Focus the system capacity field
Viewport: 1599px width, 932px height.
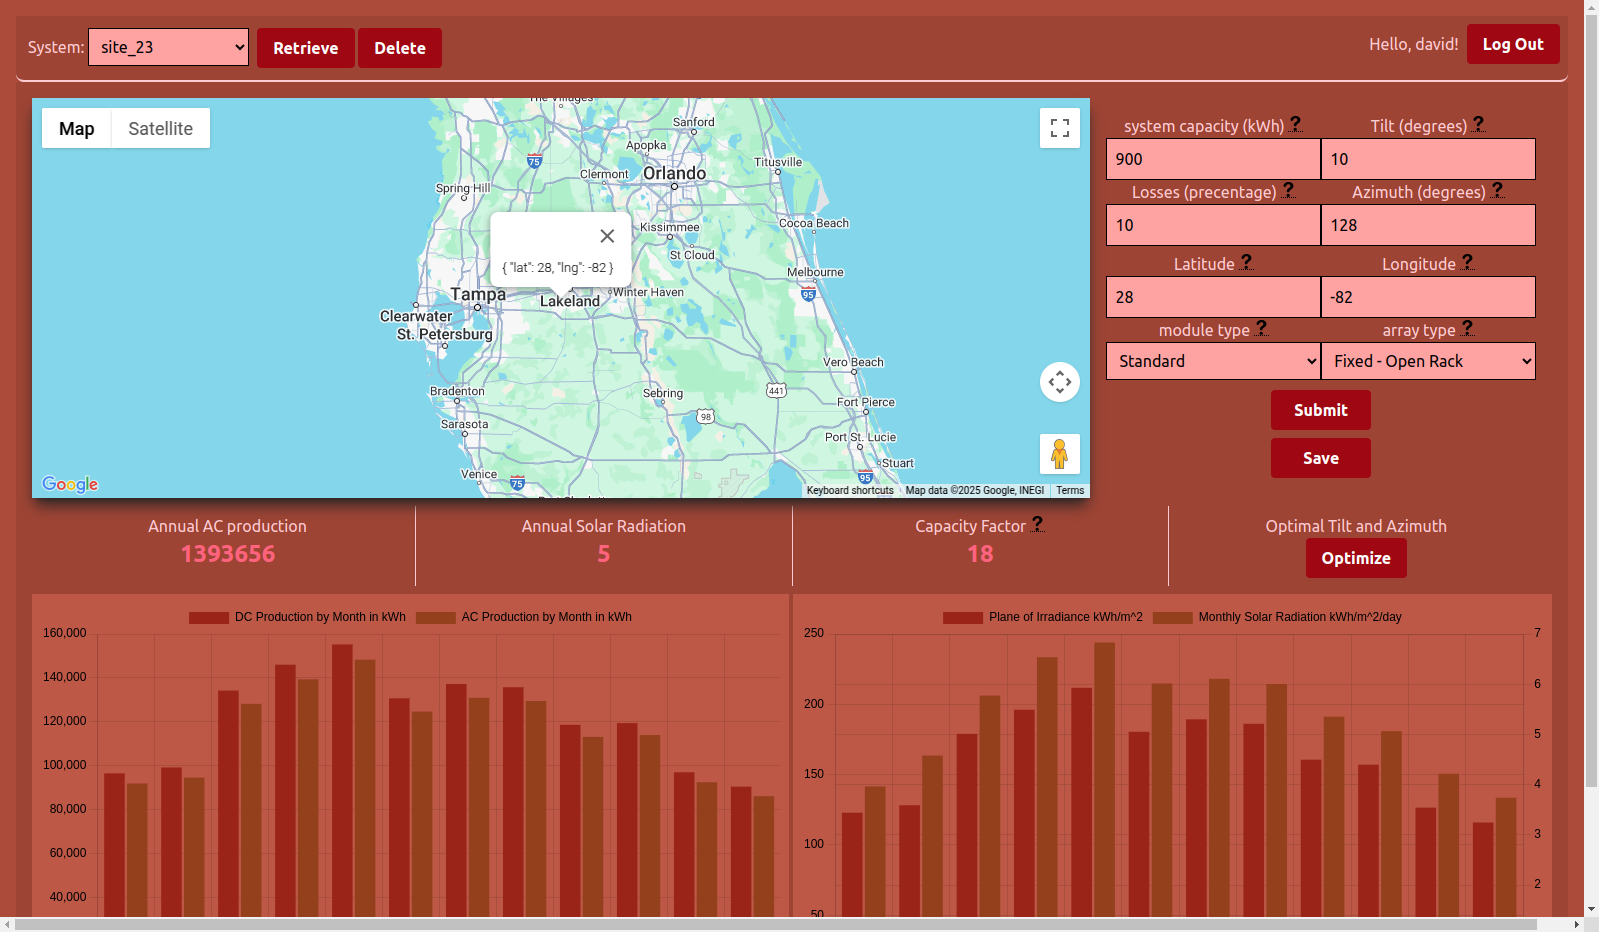click(x=1213, y=159)
